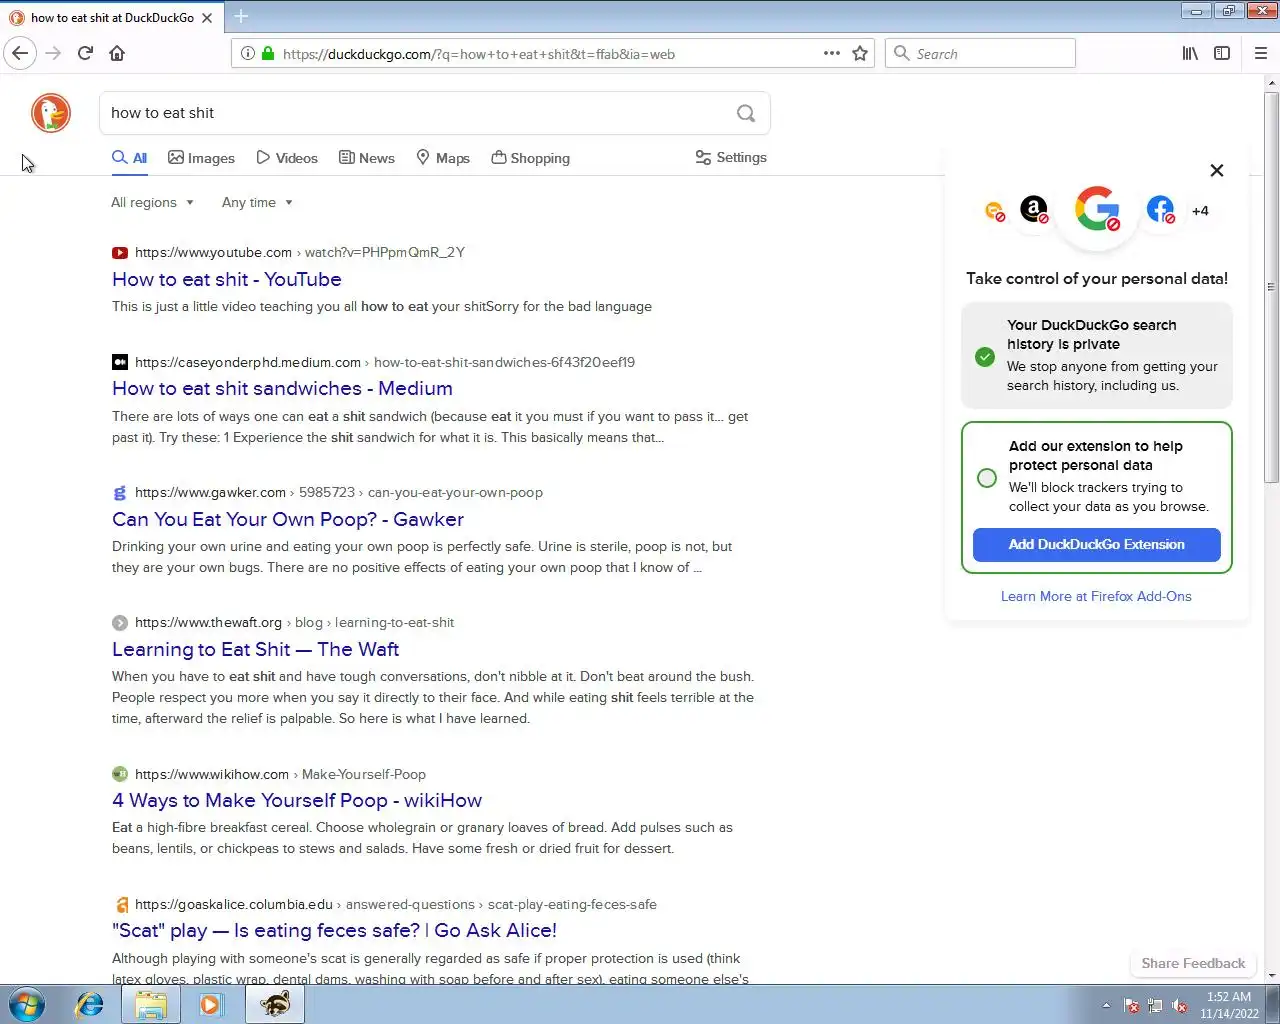This screenshot has height=1024, width=1280.
Task: Select the All results tab
Action: tap(129, 158)
